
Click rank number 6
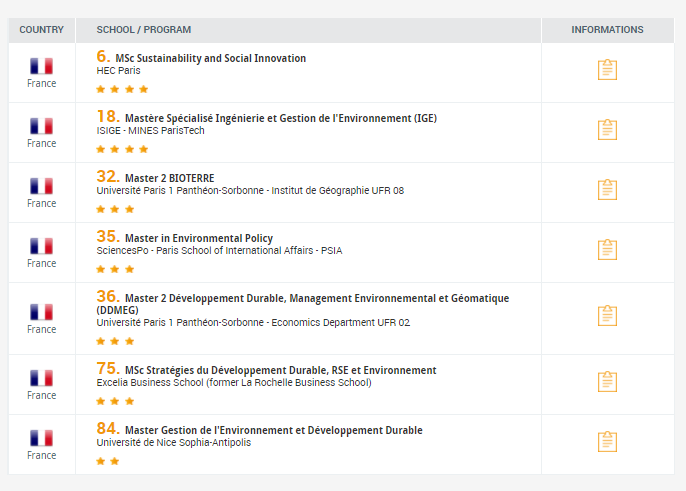103,56
